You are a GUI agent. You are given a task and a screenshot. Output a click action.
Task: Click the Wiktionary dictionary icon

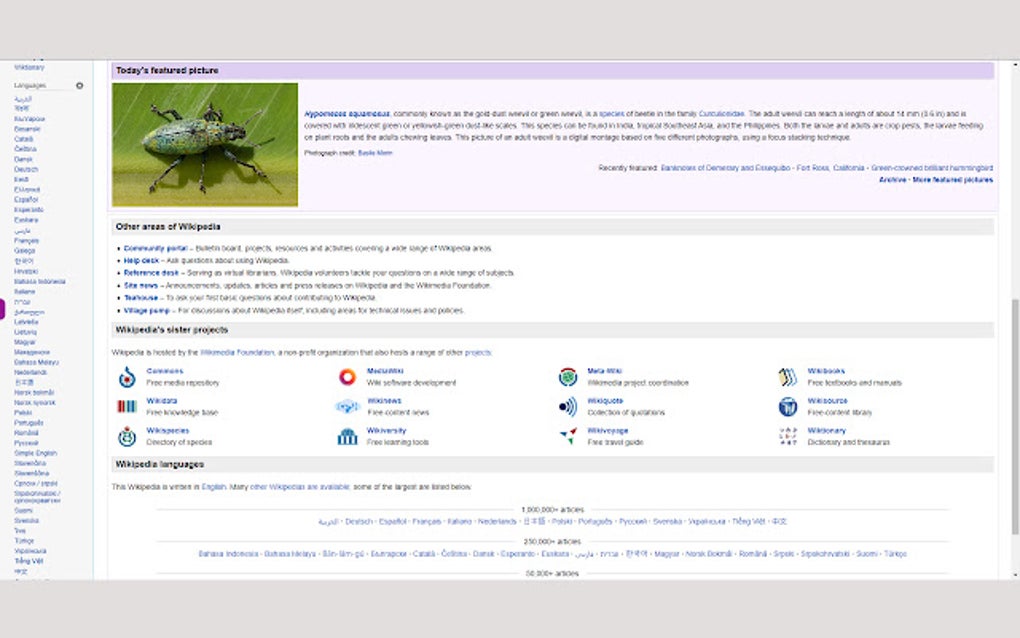pyautogui.click(x=787, y=436)
